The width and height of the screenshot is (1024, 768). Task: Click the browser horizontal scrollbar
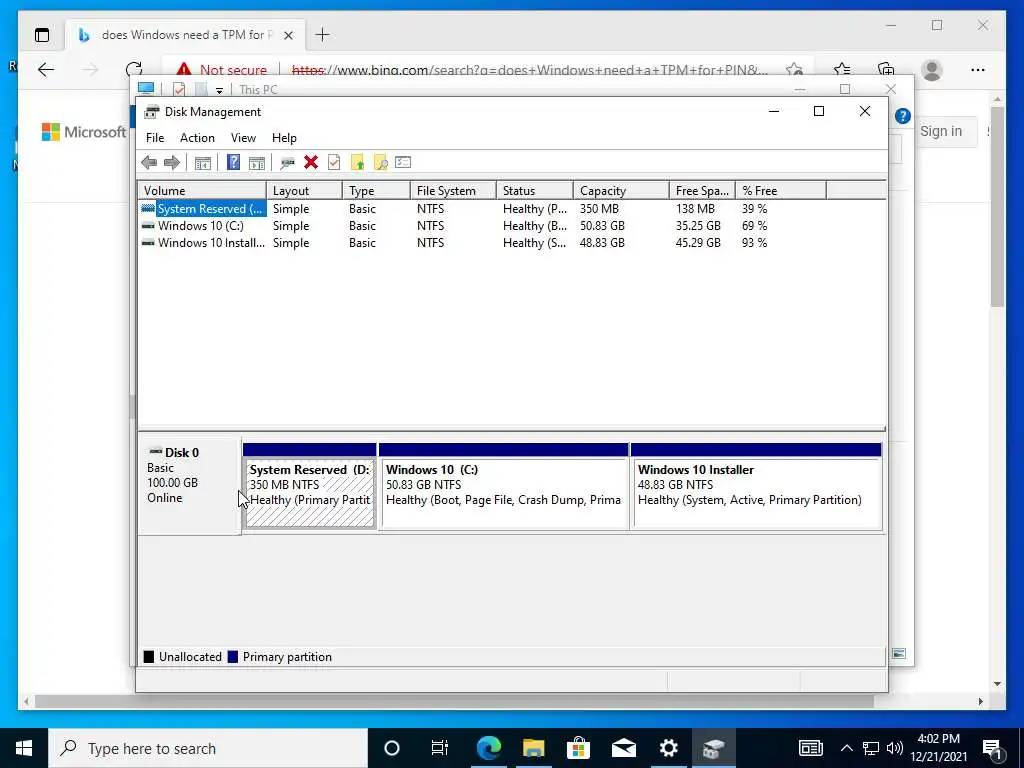pyautogui.click(x=454, y=701)
